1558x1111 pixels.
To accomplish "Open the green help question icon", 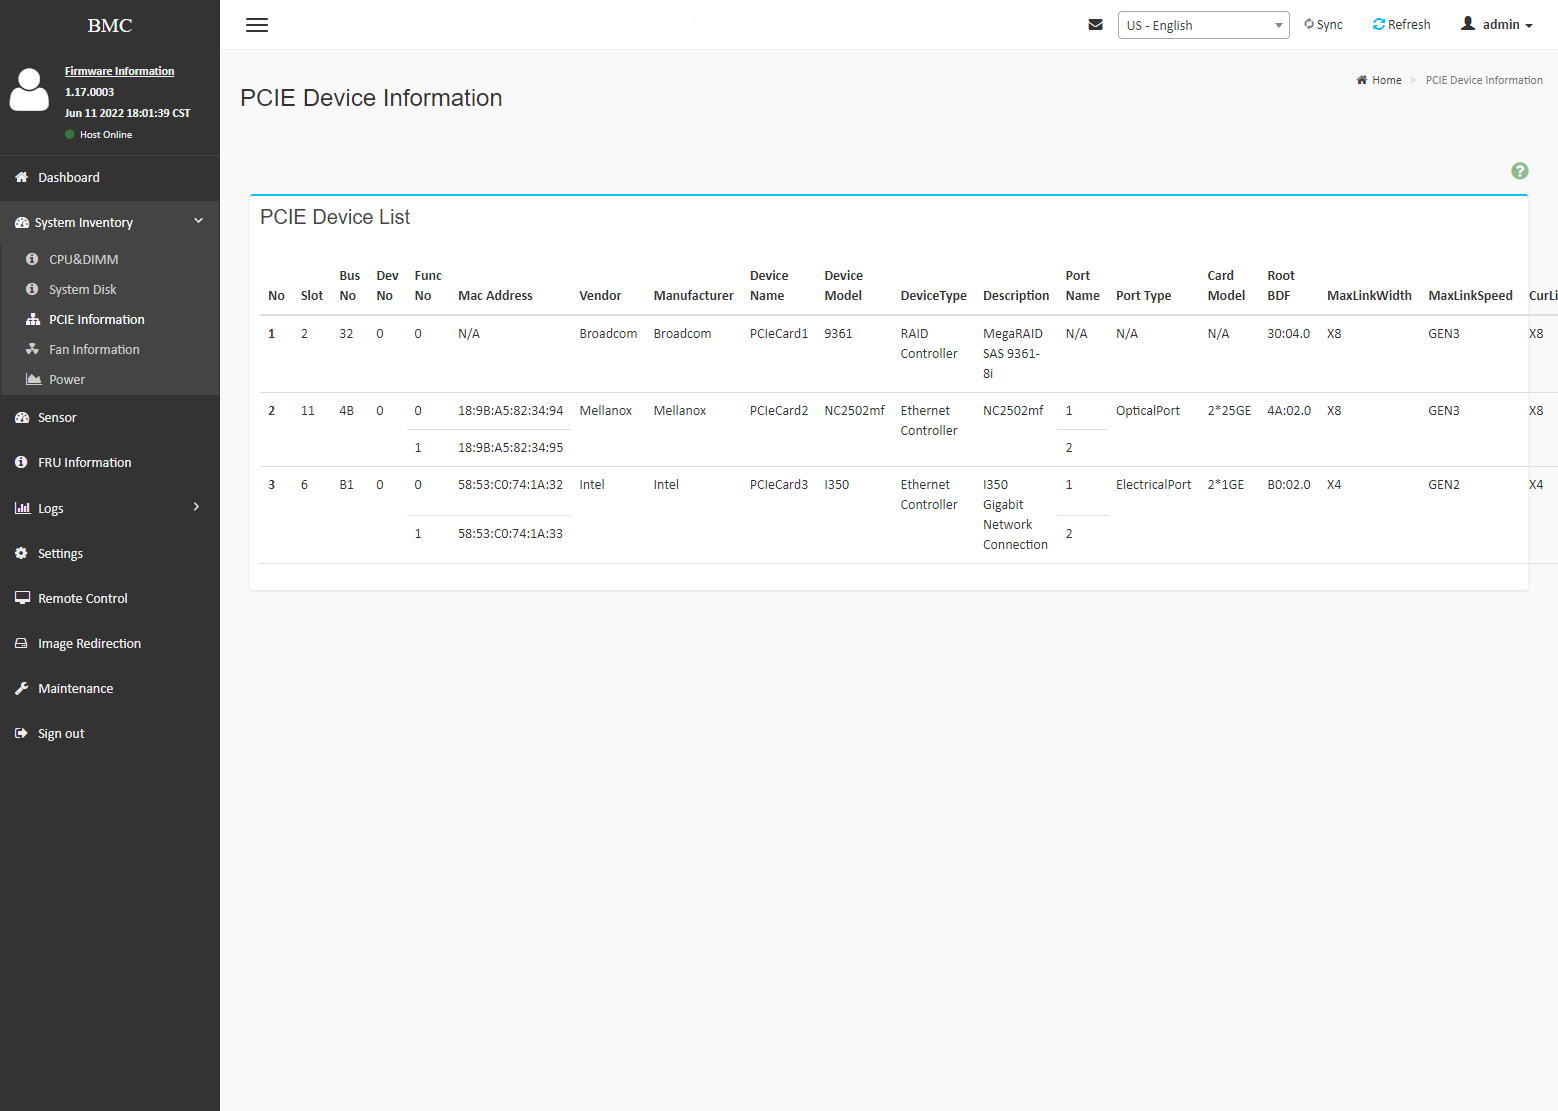I will click(1519, 171).
